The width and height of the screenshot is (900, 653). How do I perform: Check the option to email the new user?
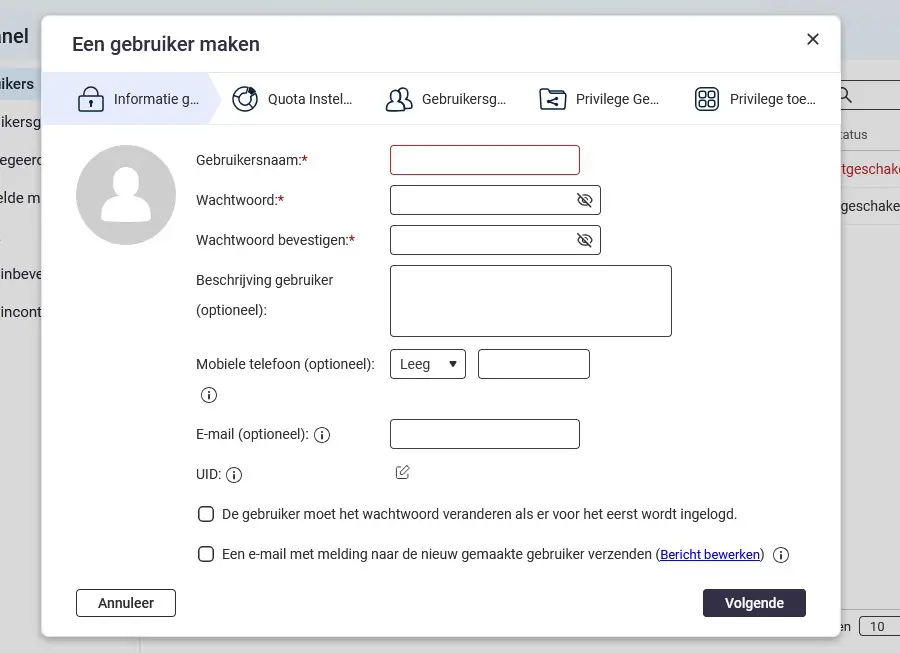[205, 553]
